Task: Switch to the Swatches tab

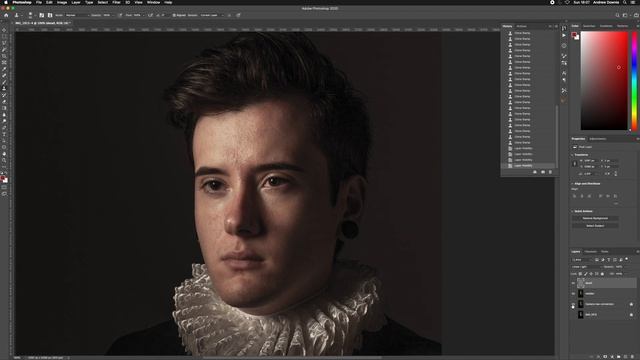Action: tap(589, 26)
